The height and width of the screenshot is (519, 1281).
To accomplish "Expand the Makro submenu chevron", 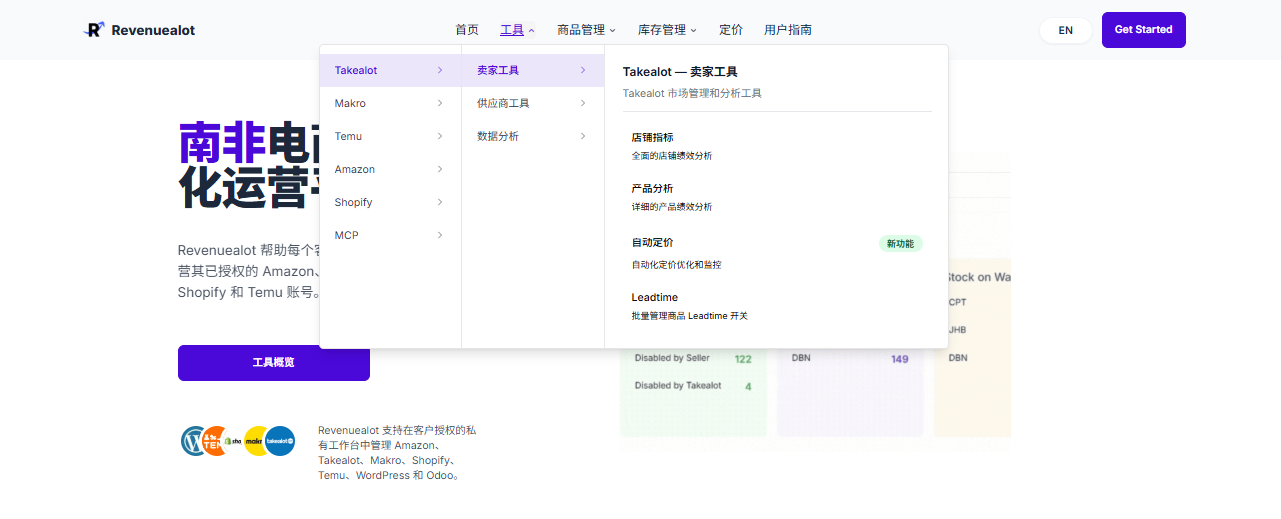I will [440, 103].
